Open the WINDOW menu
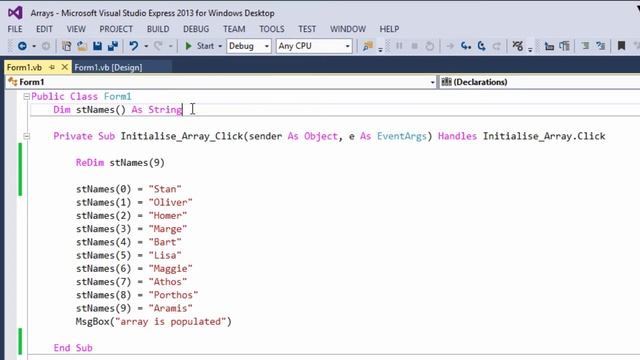This screenshot has width=640, height=360. coord(348,29)
